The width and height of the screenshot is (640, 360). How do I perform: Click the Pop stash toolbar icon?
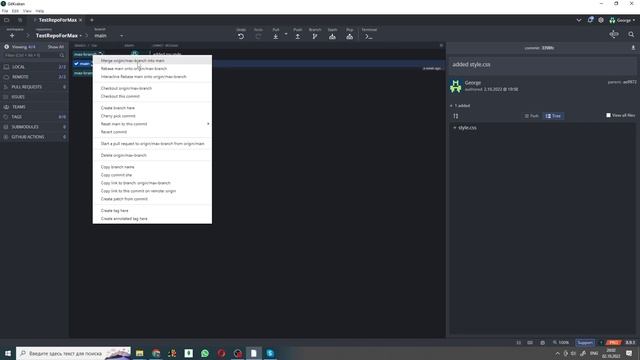point(350,36)
